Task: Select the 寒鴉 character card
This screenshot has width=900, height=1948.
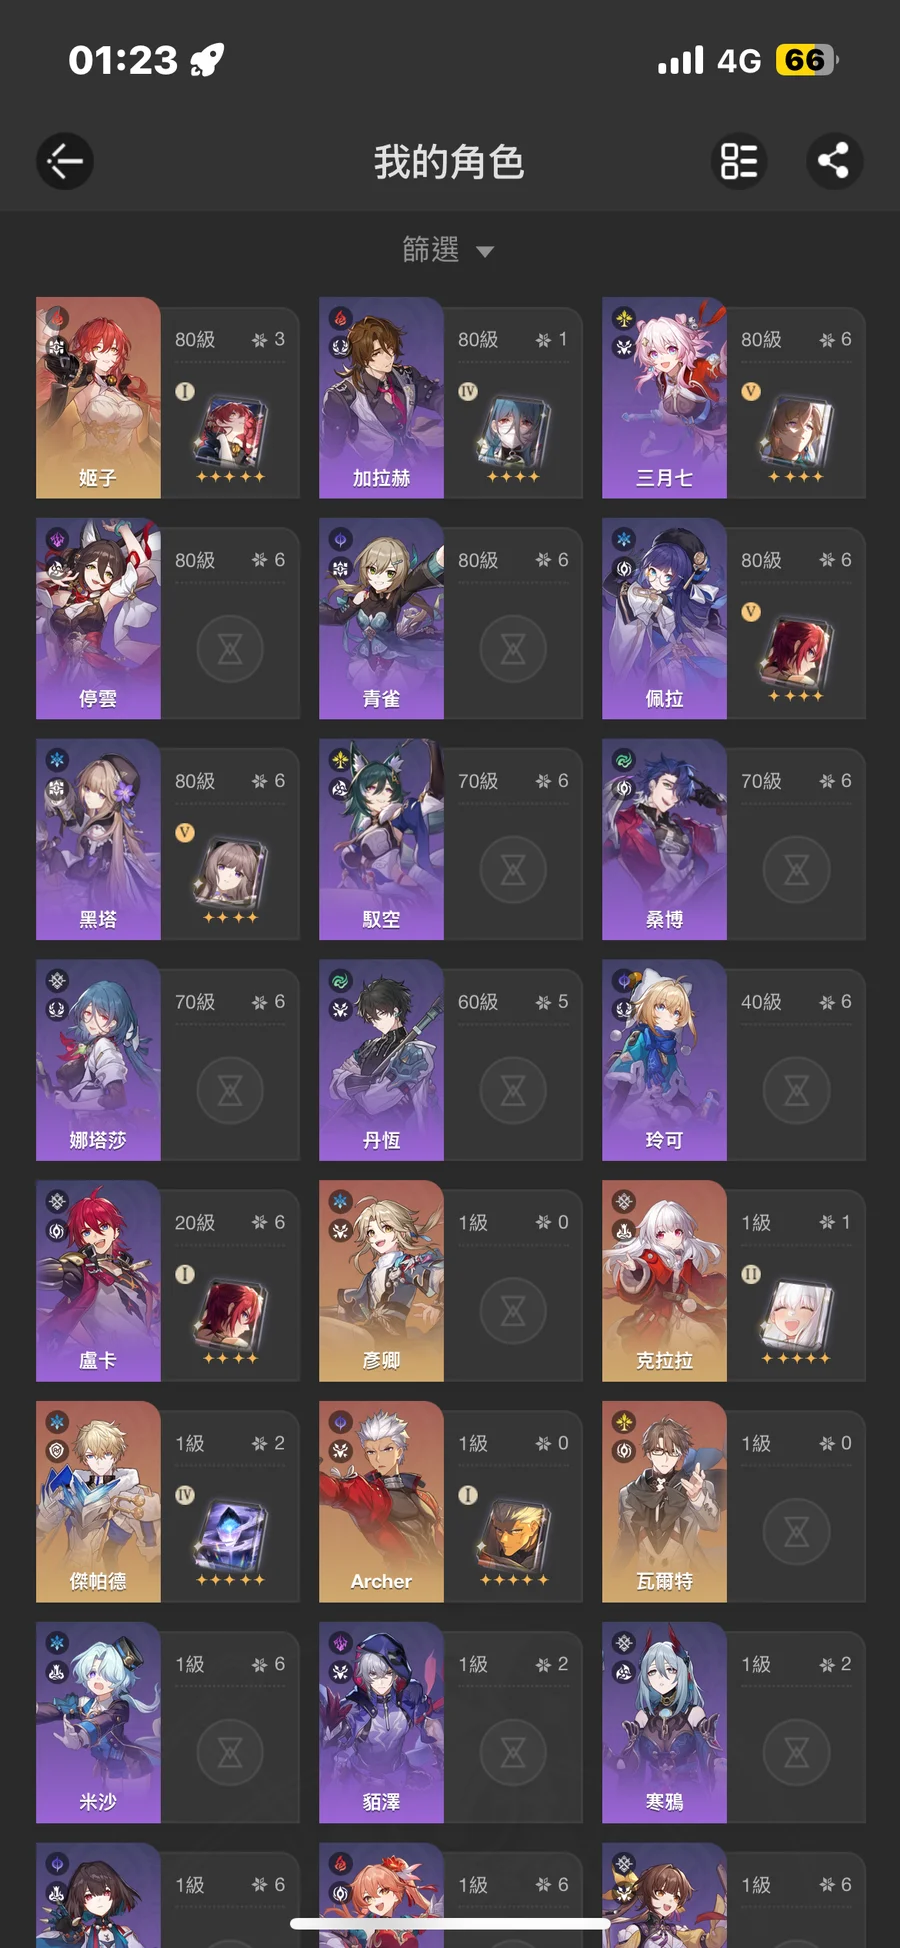Action: pos(733,1722)
